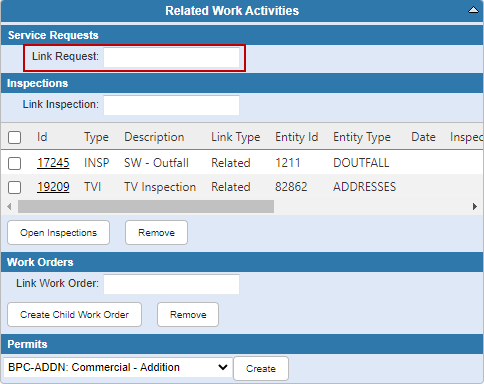The width and height of the screenshot is (484, 384).
Task: Open the permit type dropdown BPC-ADDN
Action: [x=118, y=367]
